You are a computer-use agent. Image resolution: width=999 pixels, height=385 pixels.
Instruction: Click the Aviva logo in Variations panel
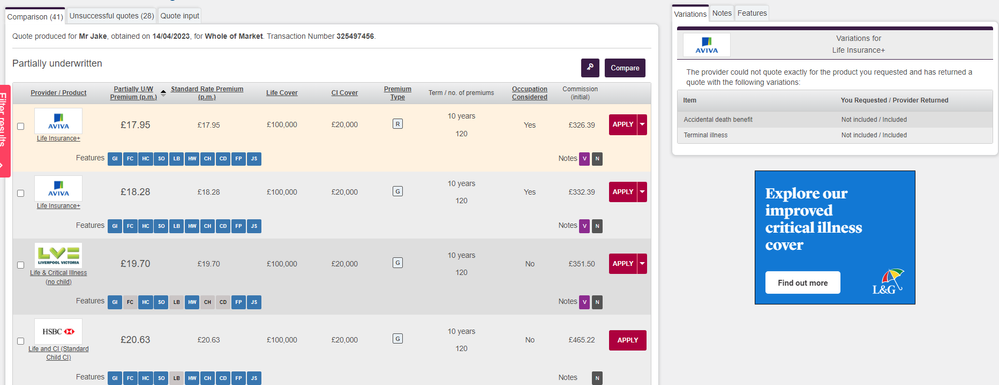707,45
